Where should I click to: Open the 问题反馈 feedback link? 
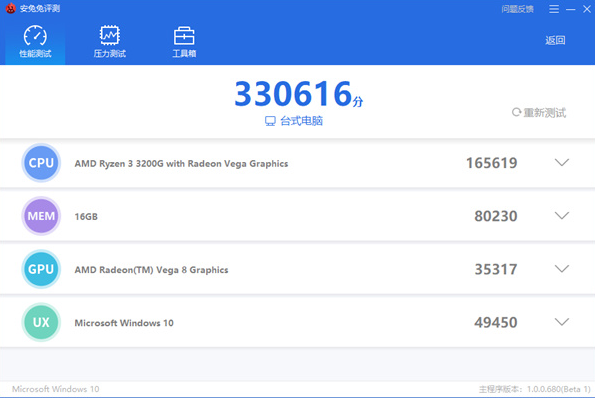pyautogui.click(x=518, y=9)
